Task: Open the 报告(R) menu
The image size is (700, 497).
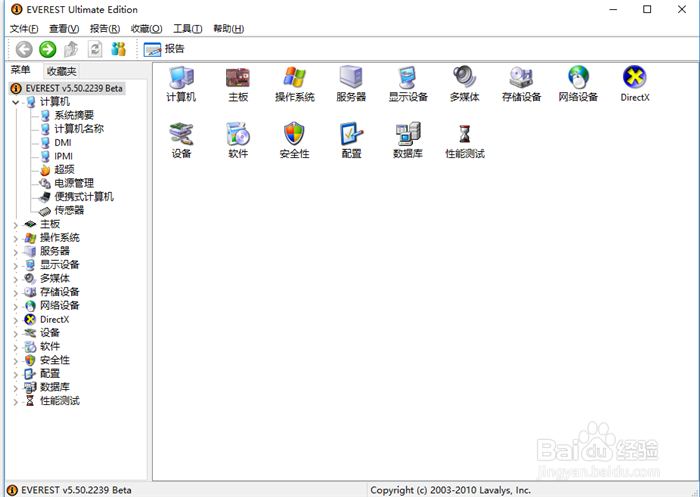Action: click(105, 29)
